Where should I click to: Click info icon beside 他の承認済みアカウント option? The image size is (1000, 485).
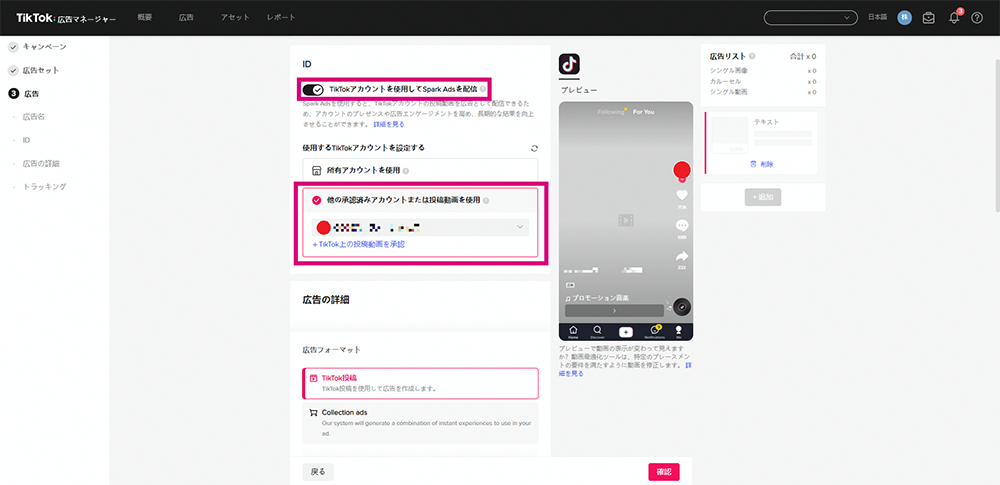coord(486,200)
